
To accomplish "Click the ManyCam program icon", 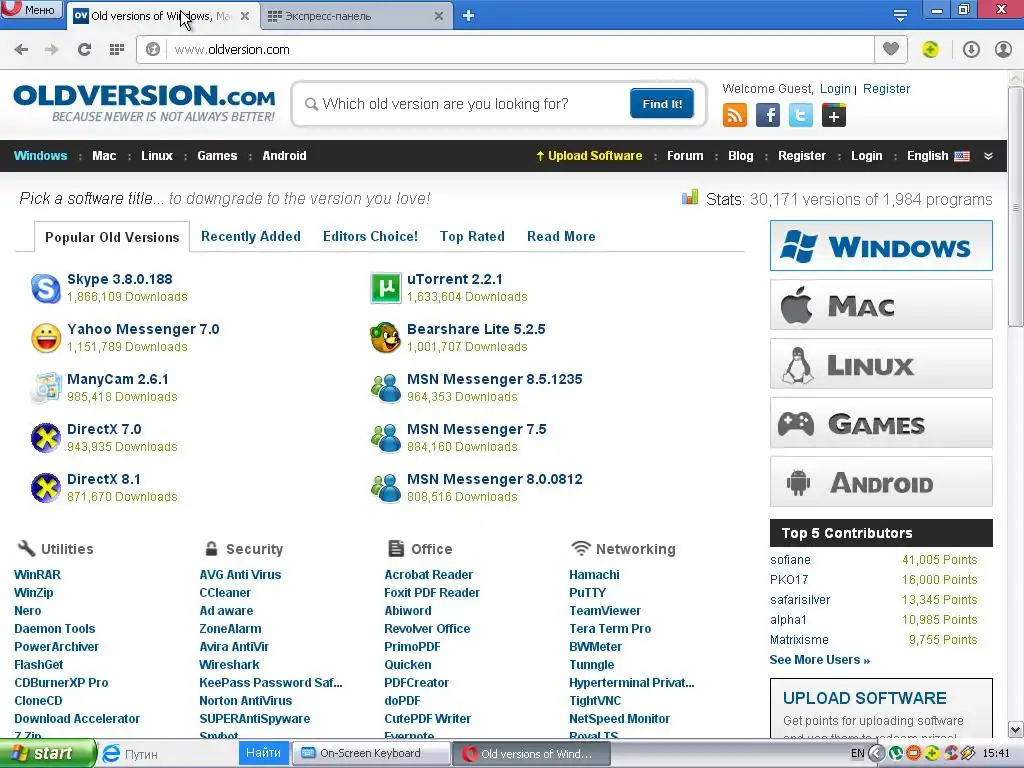I will point(46,388).
